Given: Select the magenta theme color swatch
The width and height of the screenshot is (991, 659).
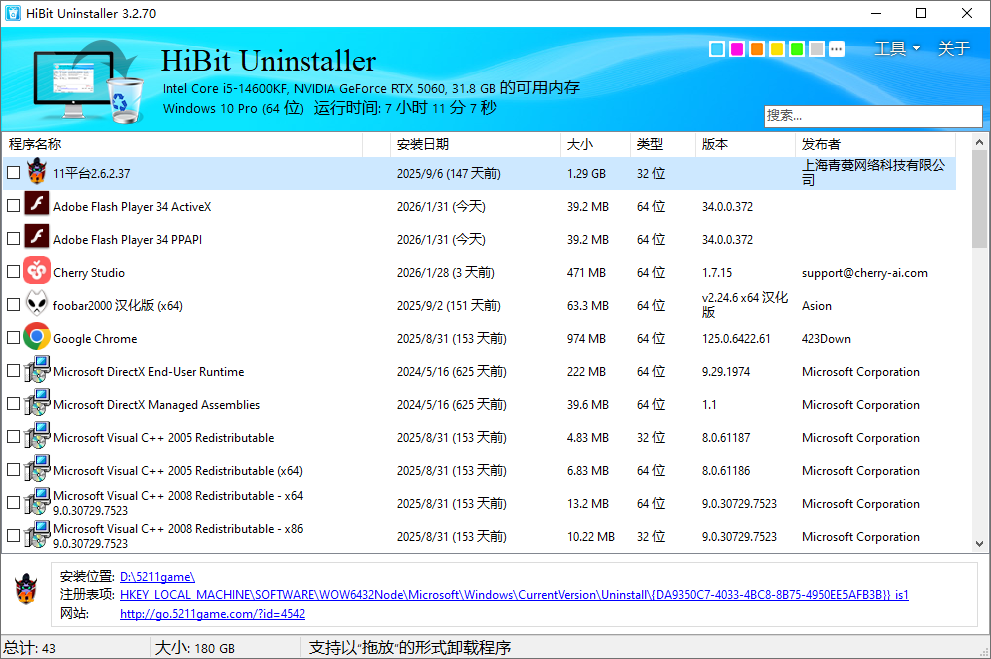Looking at the screenshot, I should (736, 48).
